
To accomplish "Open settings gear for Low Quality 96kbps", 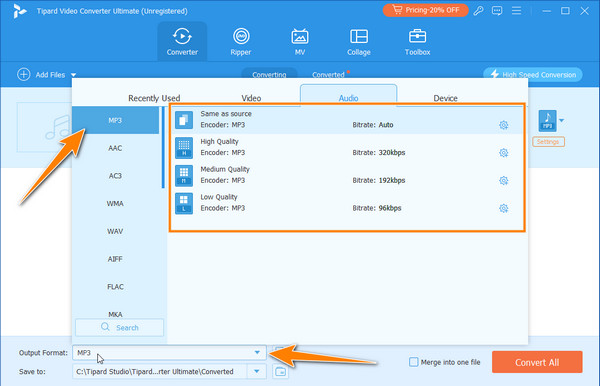I will (x=504, y=208).
